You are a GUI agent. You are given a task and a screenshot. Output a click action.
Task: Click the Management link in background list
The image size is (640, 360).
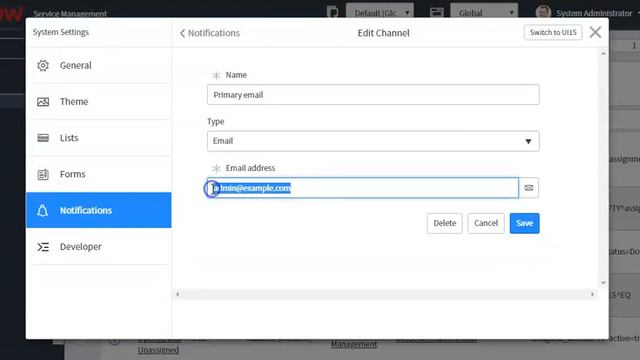click(x=353, y=344)
